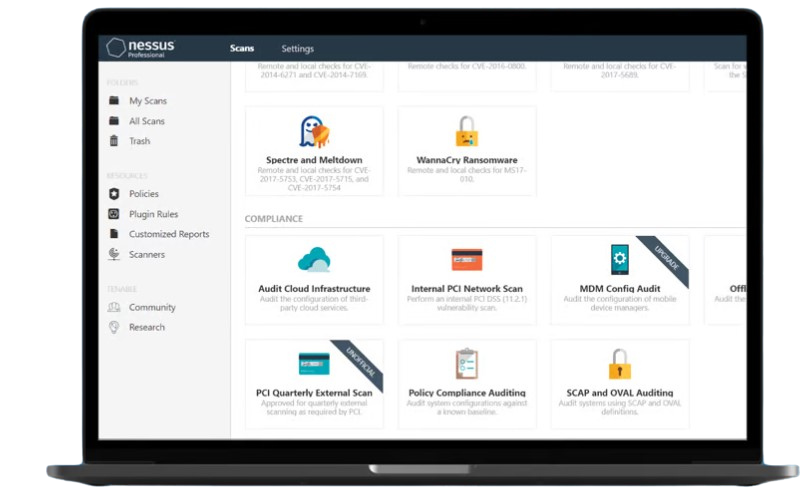Go to Policies
Image resolution: width=803 pixels, height=491 pixels.
(143, 194)
